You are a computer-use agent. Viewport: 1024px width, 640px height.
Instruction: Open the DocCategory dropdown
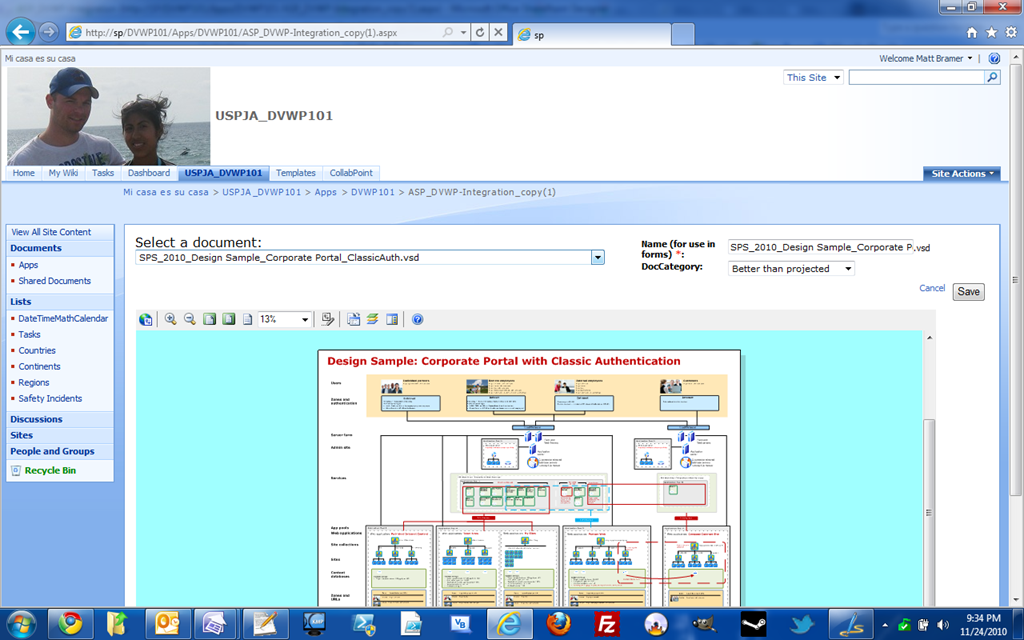coord(791,268)
